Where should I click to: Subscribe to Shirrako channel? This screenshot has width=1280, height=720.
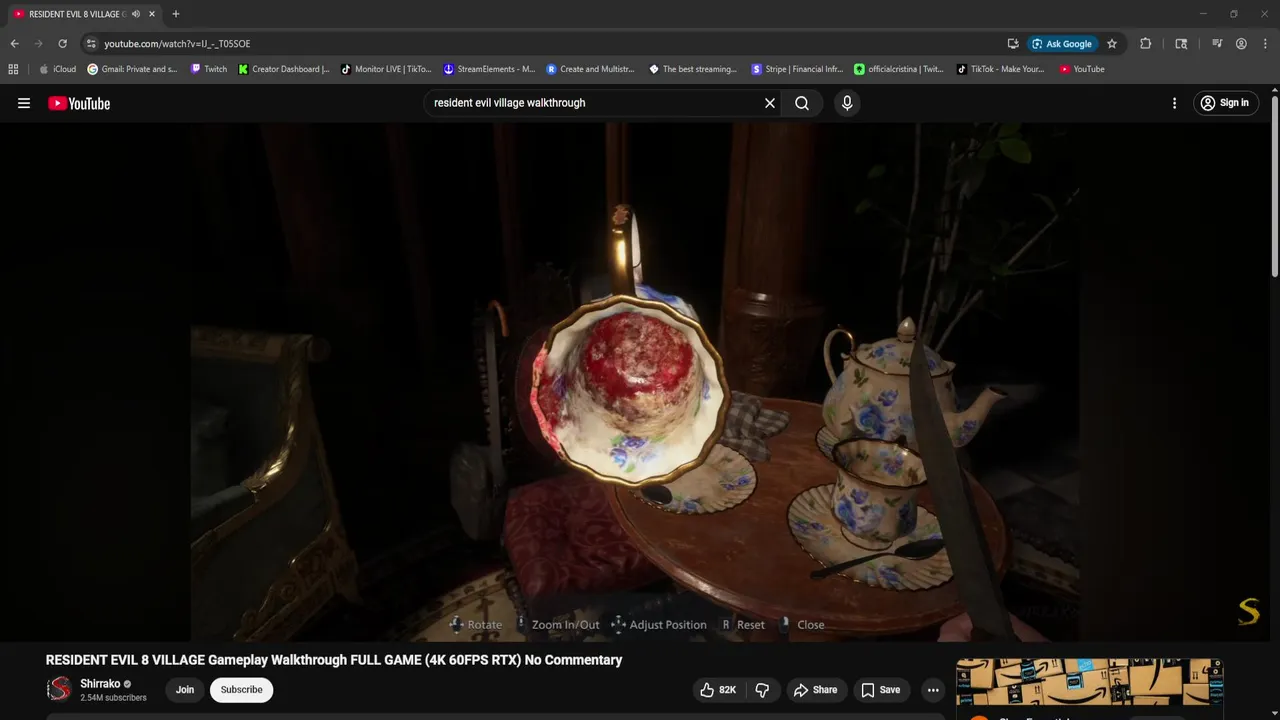pyautogui.click(x=241, y=690)
